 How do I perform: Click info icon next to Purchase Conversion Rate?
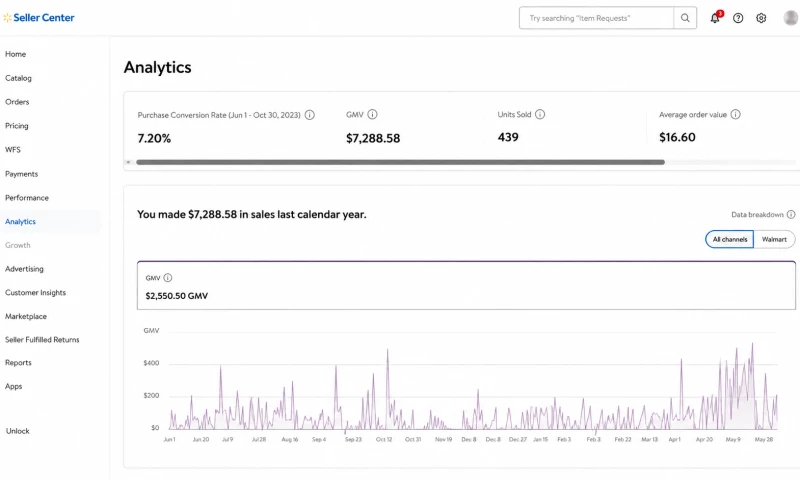click(310, 115)
